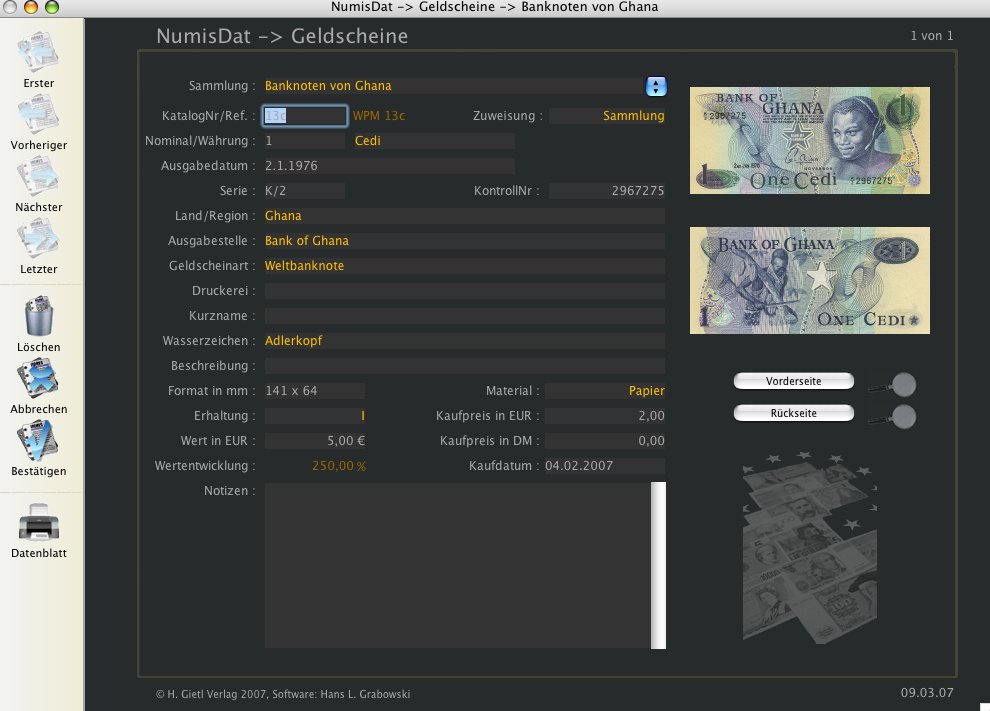Select the Währung field Cedi

pos(434,141)
